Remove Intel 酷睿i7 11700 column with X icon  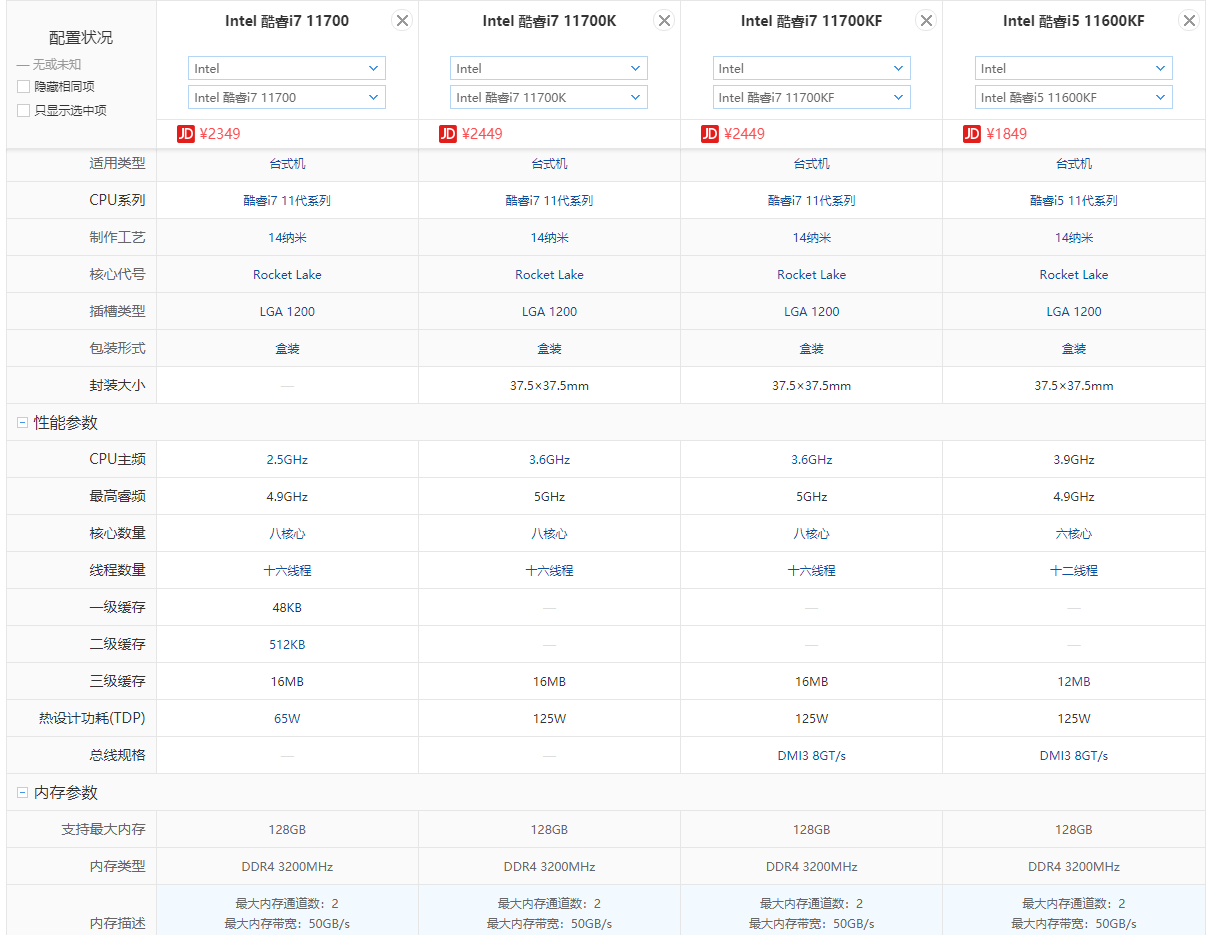(x=401, y=21)
